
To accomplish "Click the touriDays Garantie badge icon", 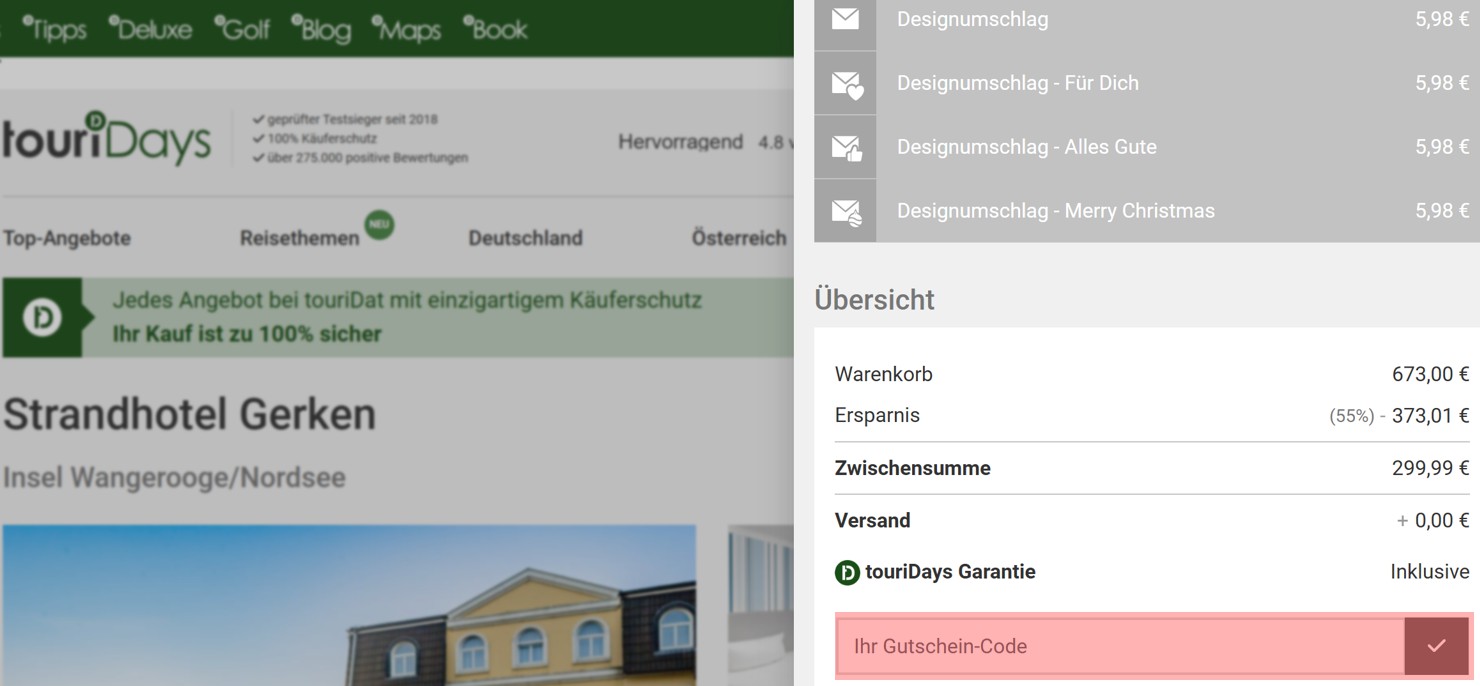I will click(846, 571).
